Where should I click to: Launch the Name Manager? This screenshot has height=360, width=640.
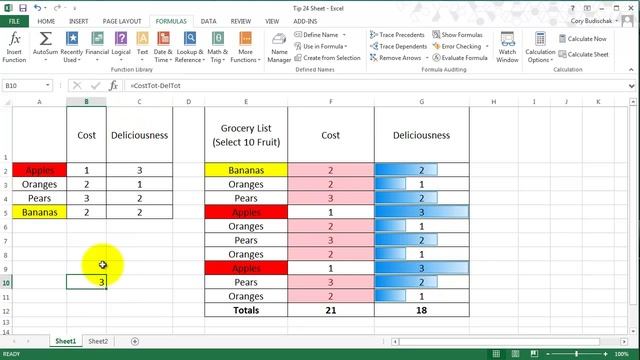(x=279, y=47)
